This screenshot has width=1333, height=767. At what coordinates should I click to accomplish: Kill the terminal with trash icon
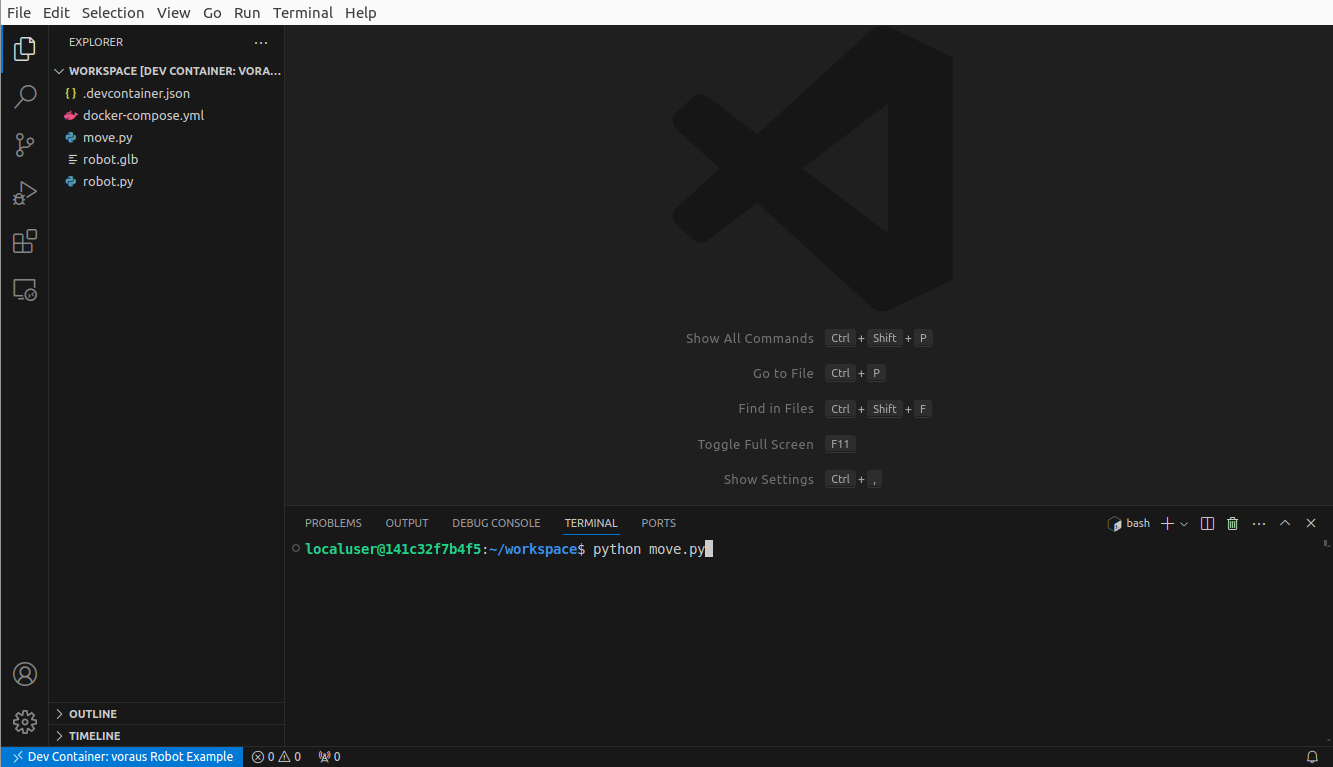tap(1233, 523)
